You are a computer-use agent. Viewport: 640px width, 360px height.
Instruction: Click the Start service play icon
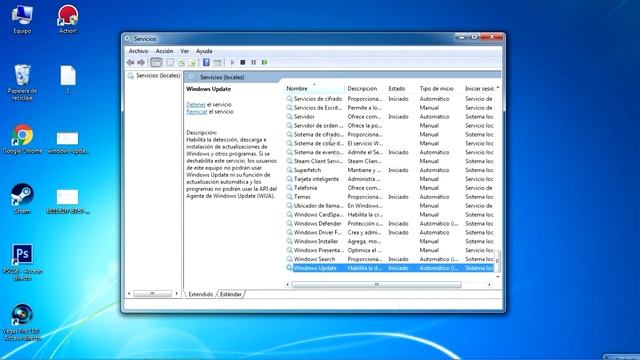(232, 62)
